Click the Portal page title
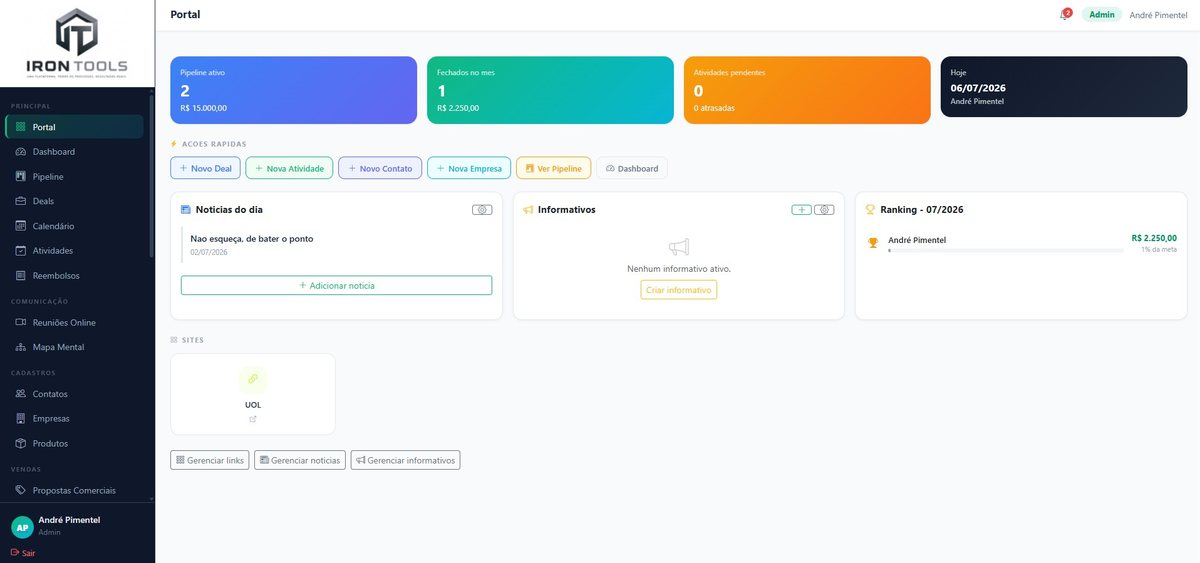Screen dimensions: 1200x563 [185, 15]
